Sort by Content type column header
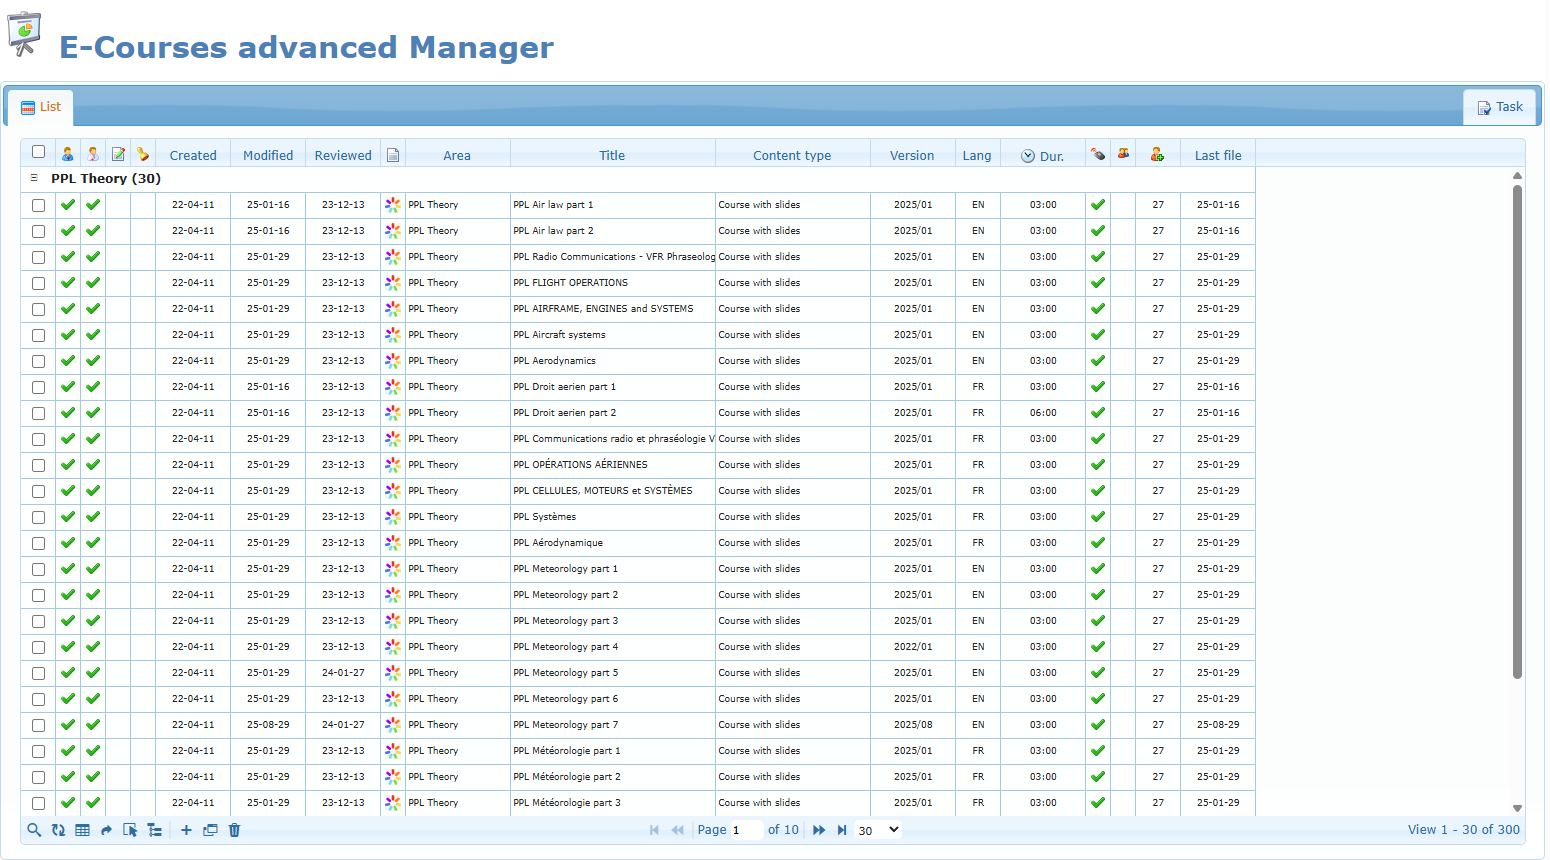 click(792, 155)
